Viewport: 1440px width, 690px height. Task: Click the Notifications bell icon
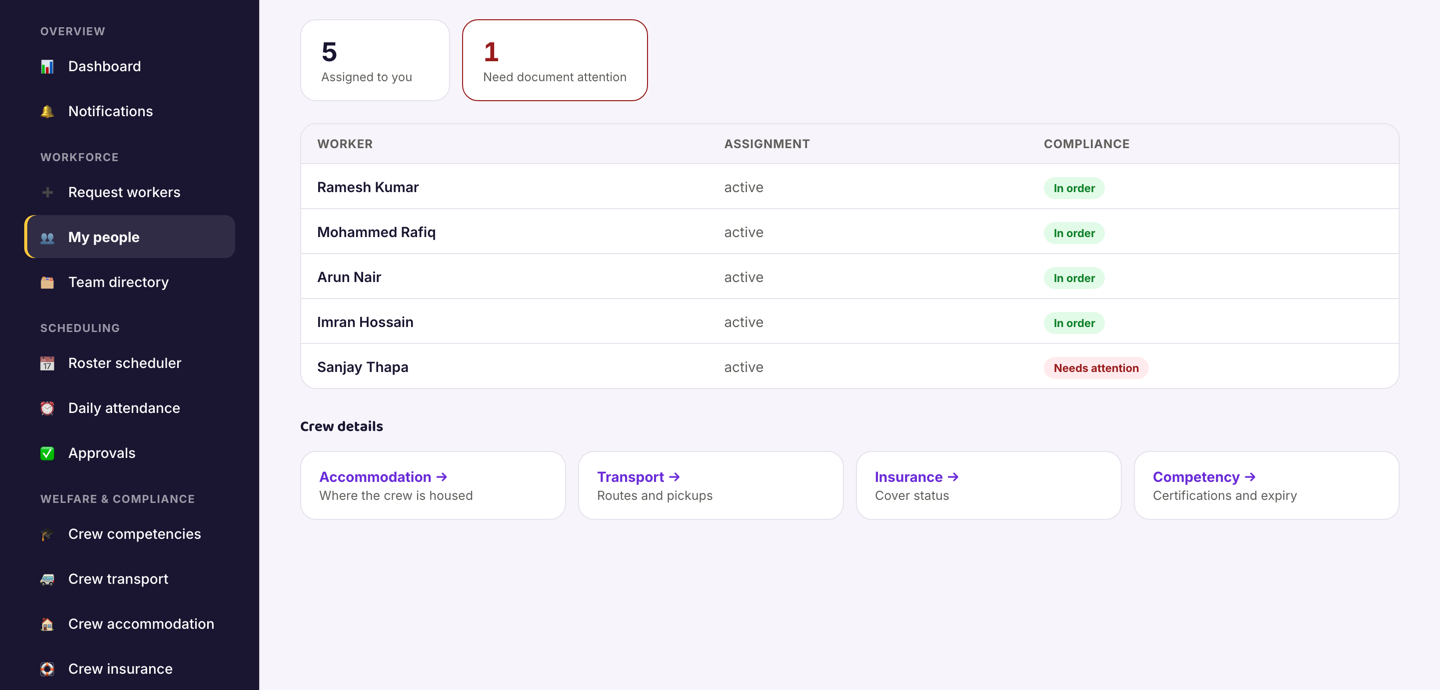(47, 111)
